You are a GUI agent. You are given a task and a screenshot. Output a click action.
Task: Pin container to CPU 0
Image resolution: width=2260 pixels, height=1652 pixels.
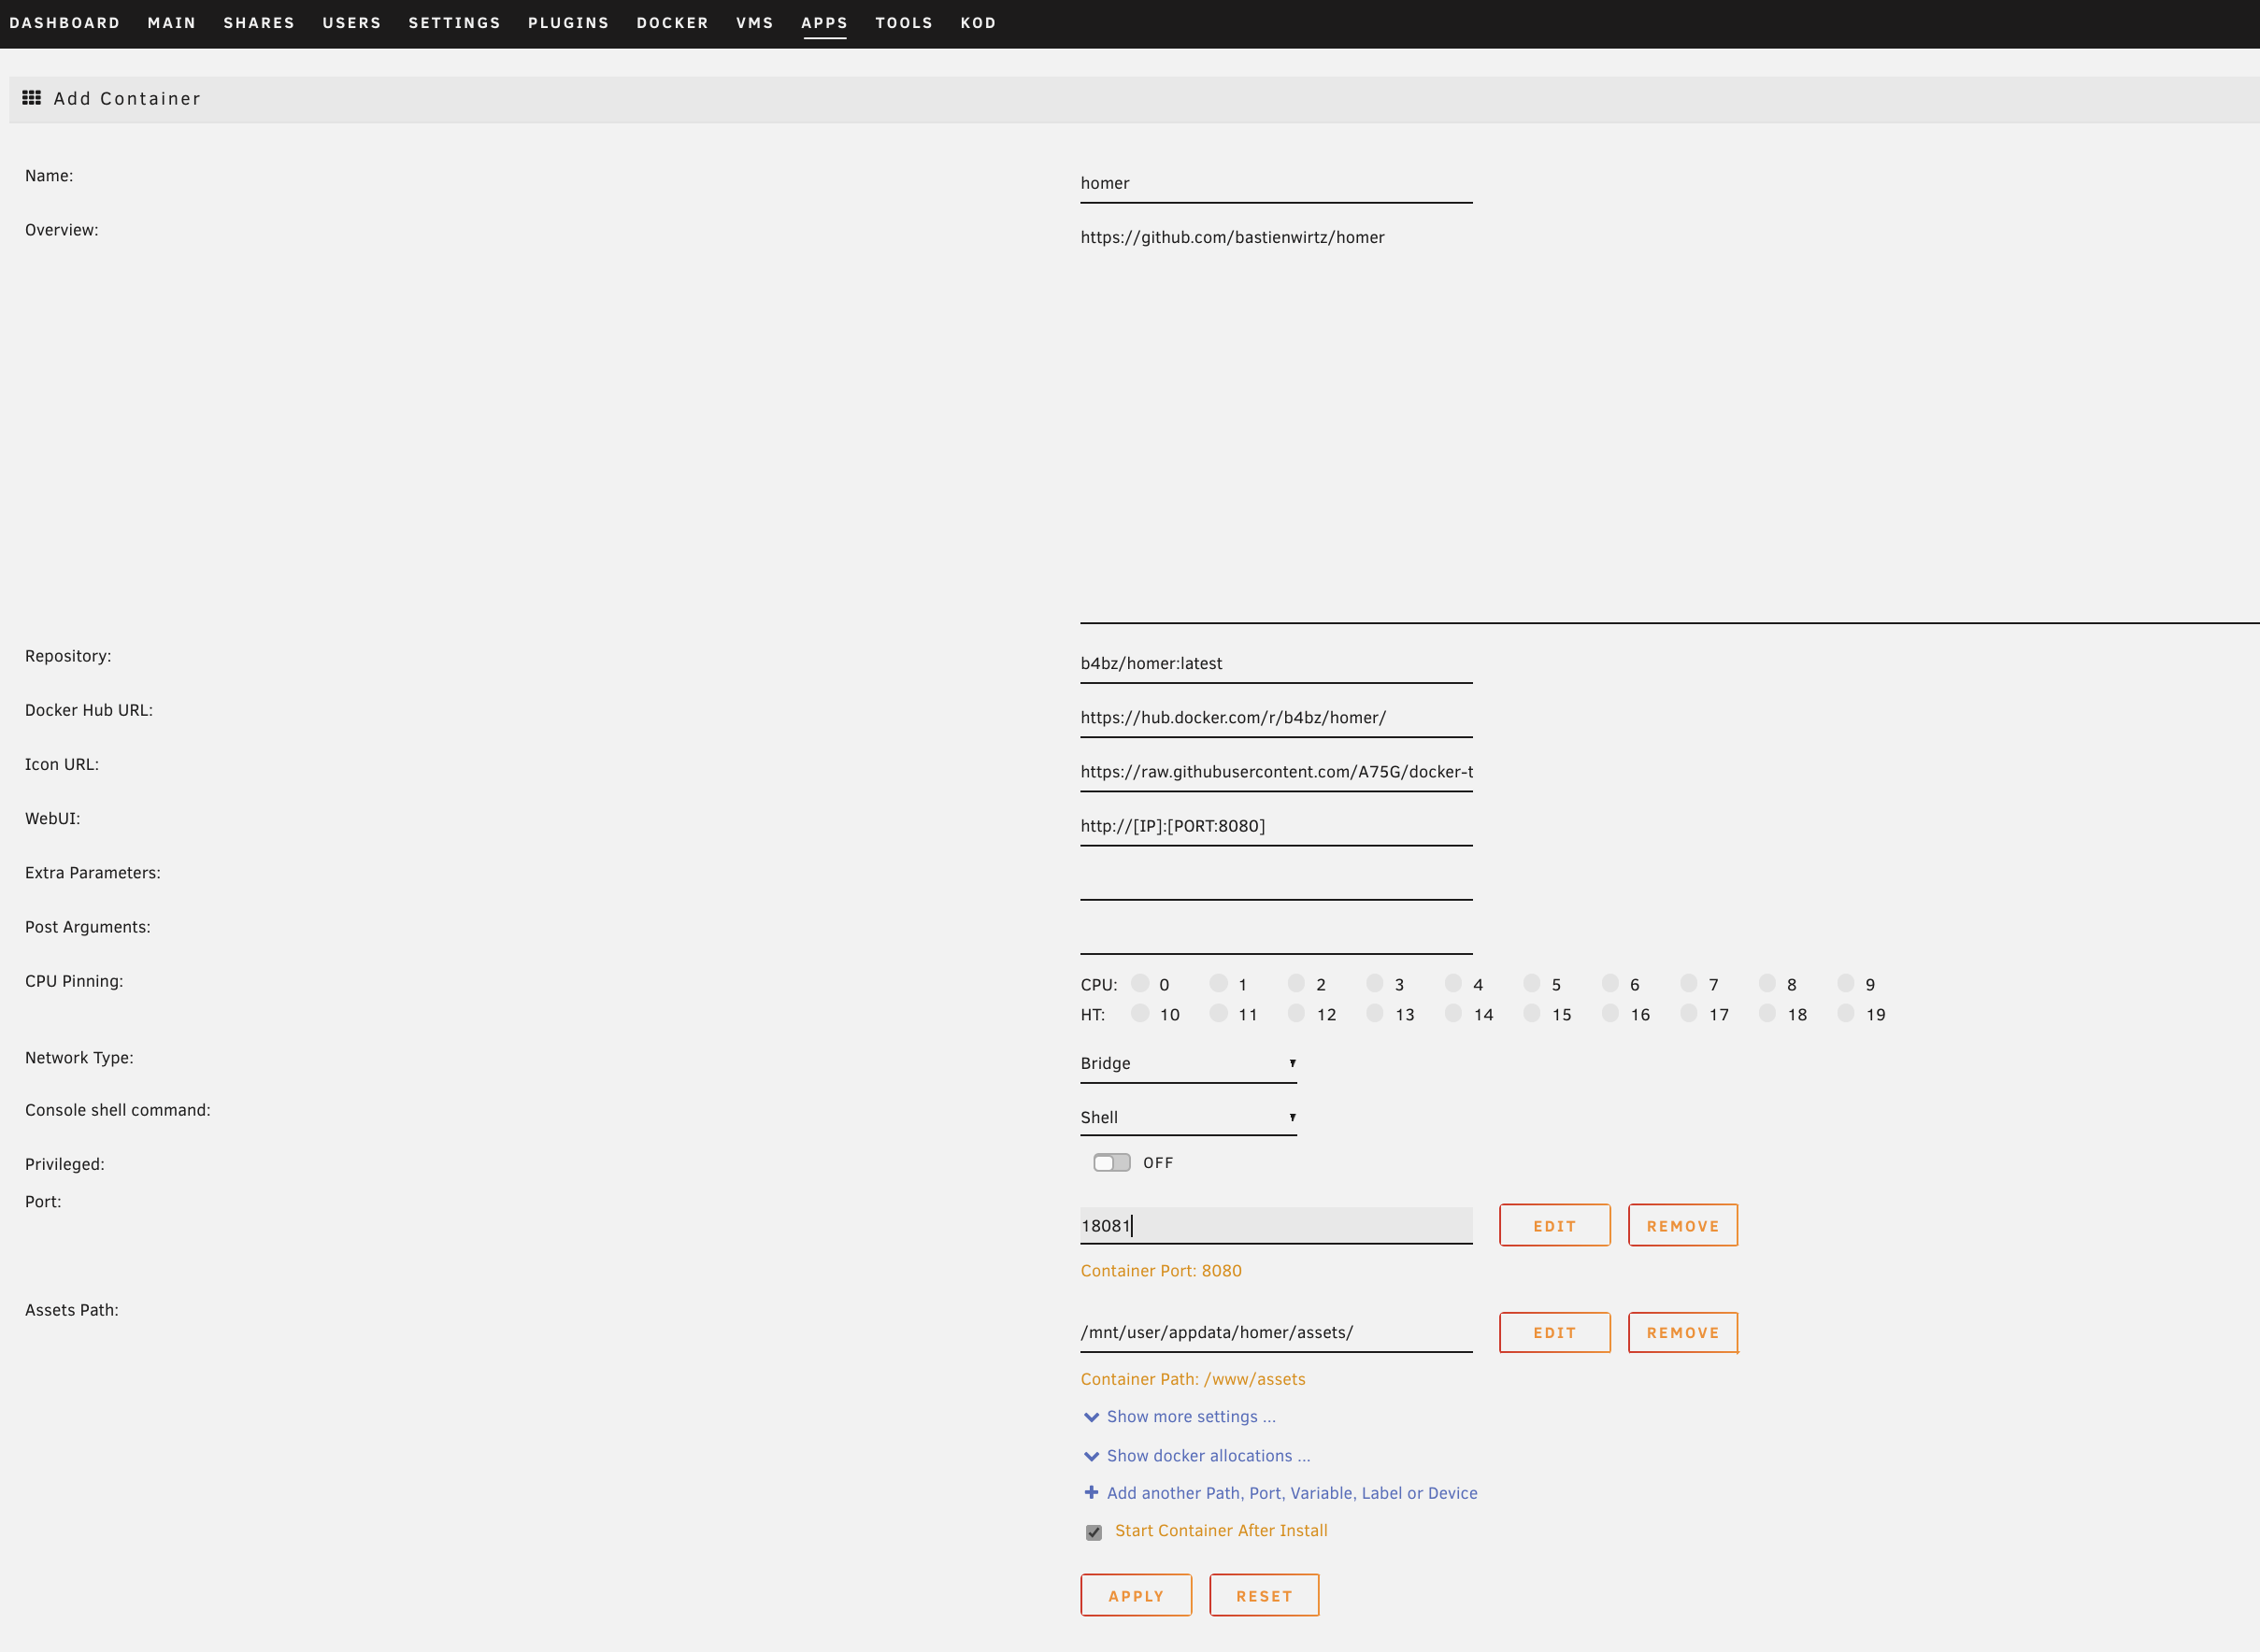tap(1140, 983)
